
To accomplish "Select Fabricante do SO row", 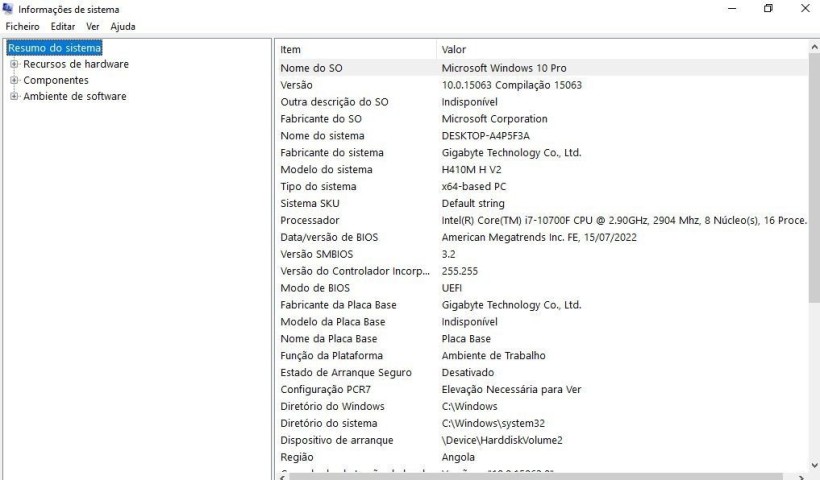I will click(x=542, y=119).
